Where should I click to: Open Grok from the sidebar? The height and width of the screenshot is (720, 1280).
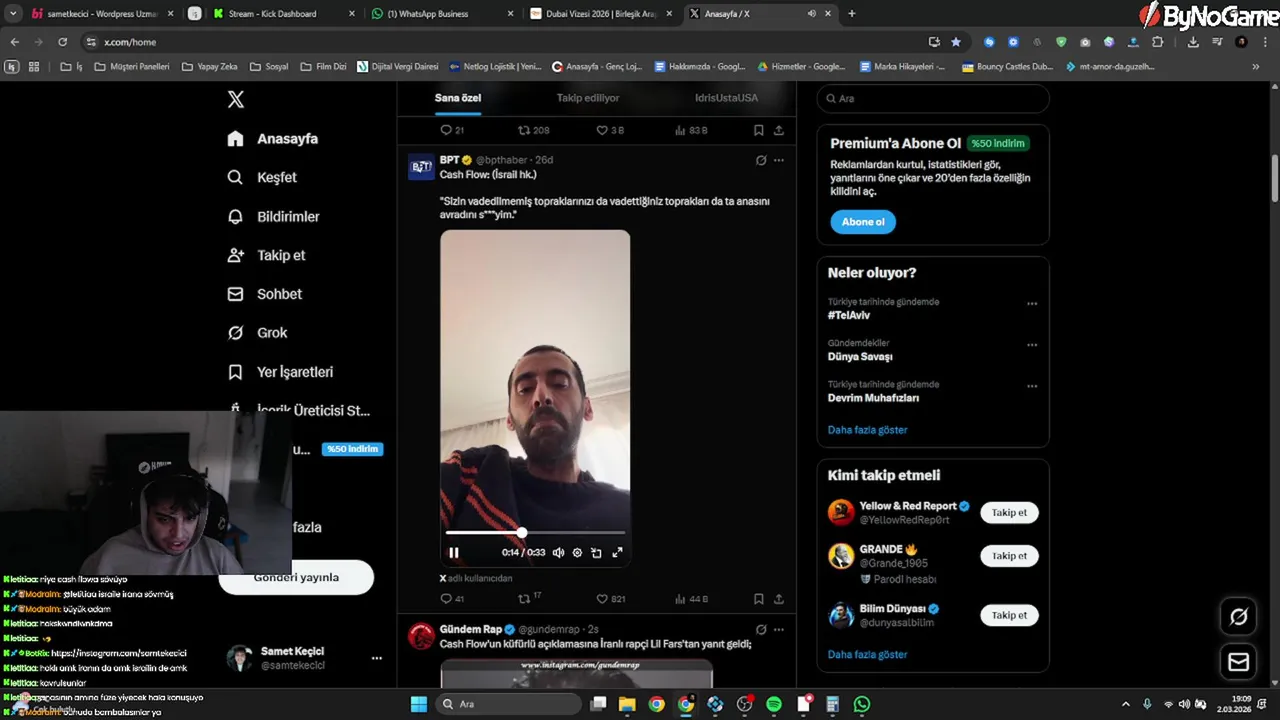click(257, 333)
